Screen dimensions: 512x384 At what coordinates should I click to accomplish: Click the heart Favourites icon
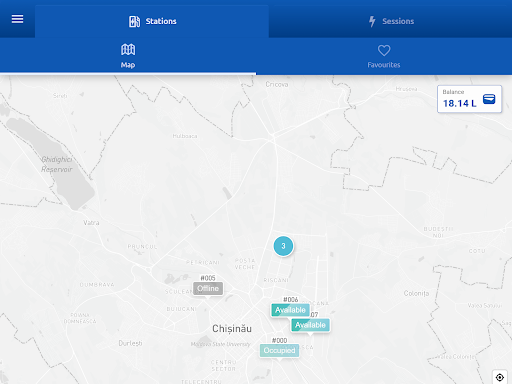click(384, 50)
